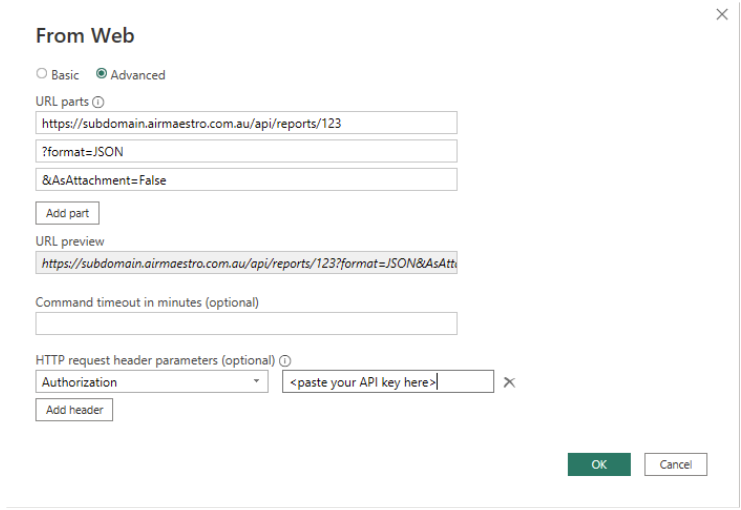Click the URL preview label

click(70, 241)
